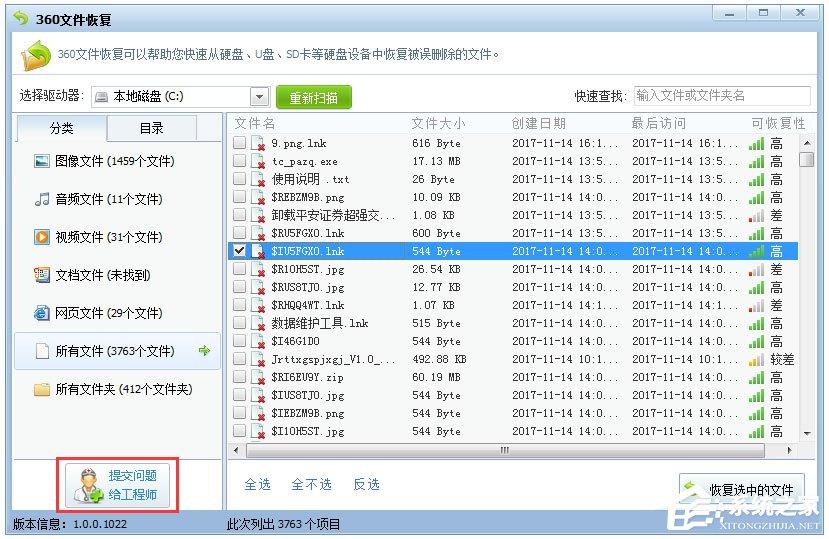Image resolution: width=829 pixels, height=539 pixels.
Task: Click the 快速查找 search input field
Action: (722, 96)
